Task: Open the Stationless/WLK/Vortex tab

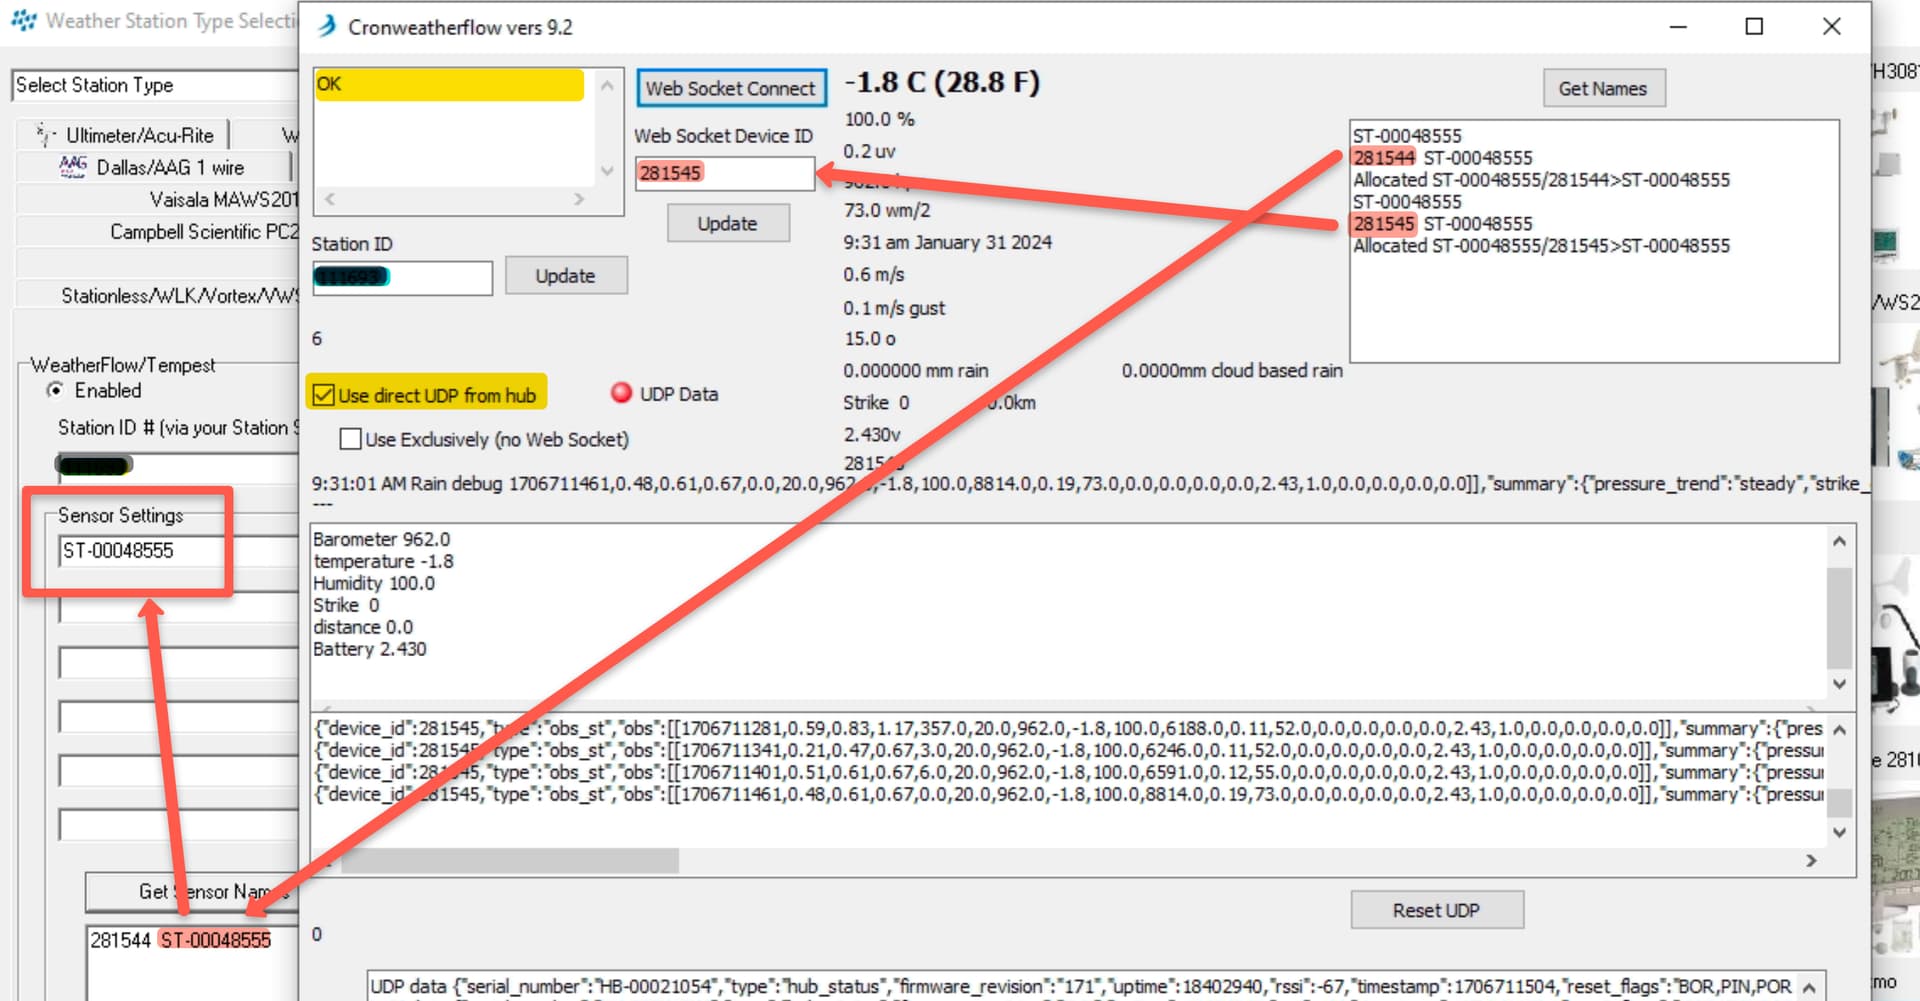Action: coord(158,295)
